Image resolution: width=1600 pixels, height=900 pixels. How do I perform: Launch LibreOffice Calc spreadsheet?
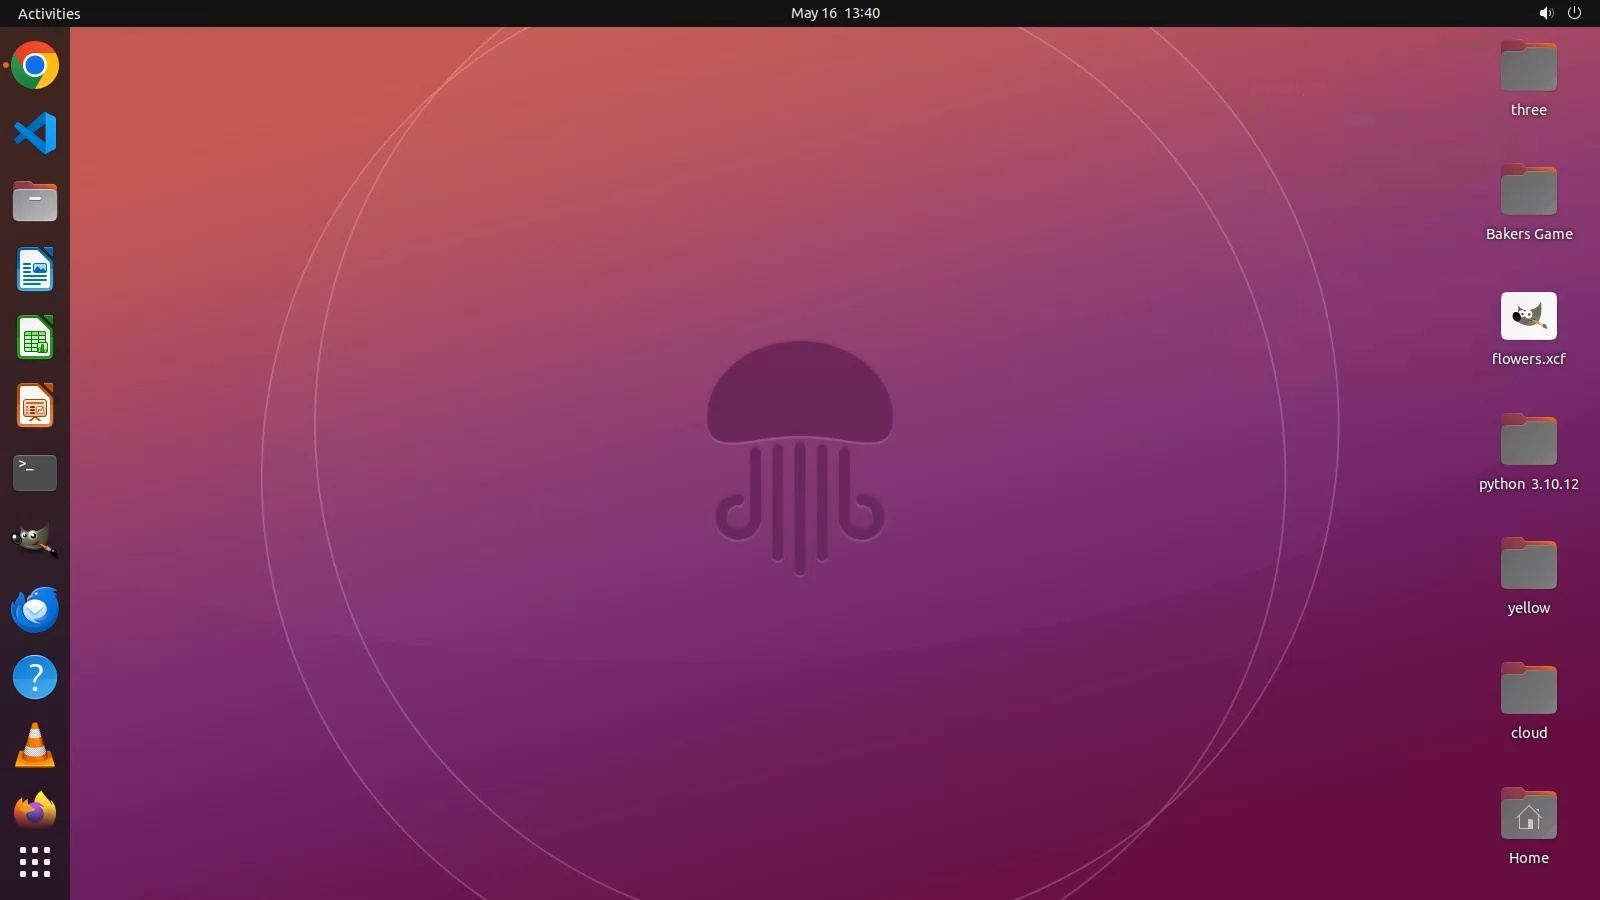(35, 338)
